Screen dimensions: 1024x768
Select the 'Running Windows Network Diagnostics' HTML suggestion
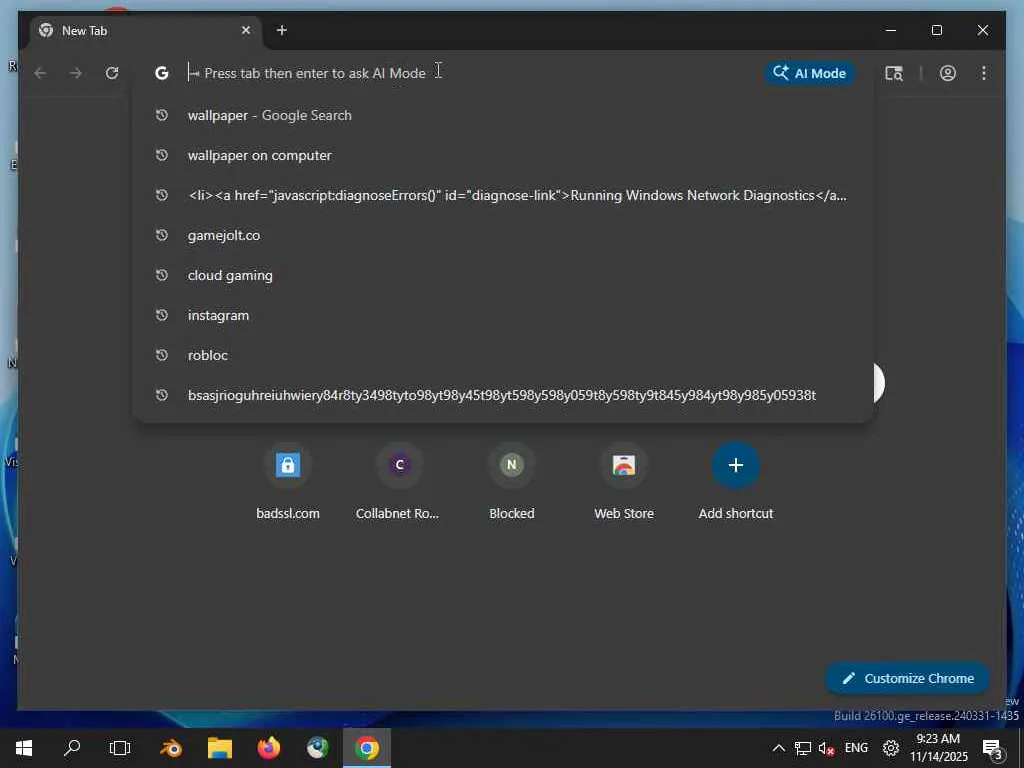coord(503,195)
